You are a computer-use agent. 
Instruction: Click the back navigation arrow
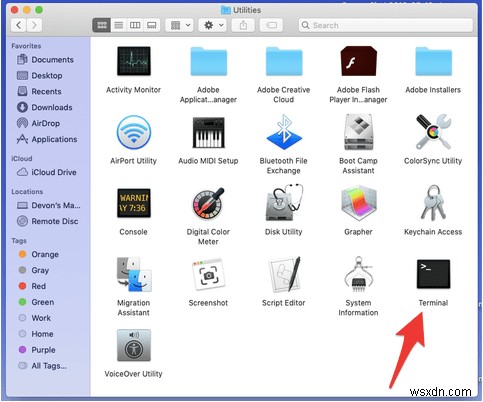[19, 25]
